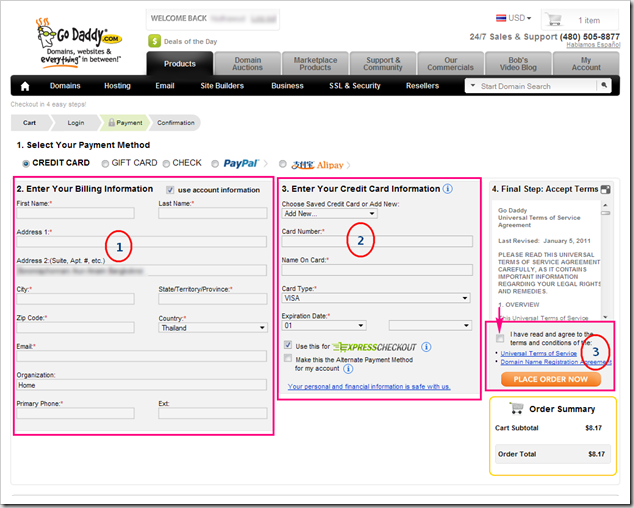Open the Resellers menu
The height and width of the screenshot is (508, 634).
pyautogui.click(x=423, y=86)
